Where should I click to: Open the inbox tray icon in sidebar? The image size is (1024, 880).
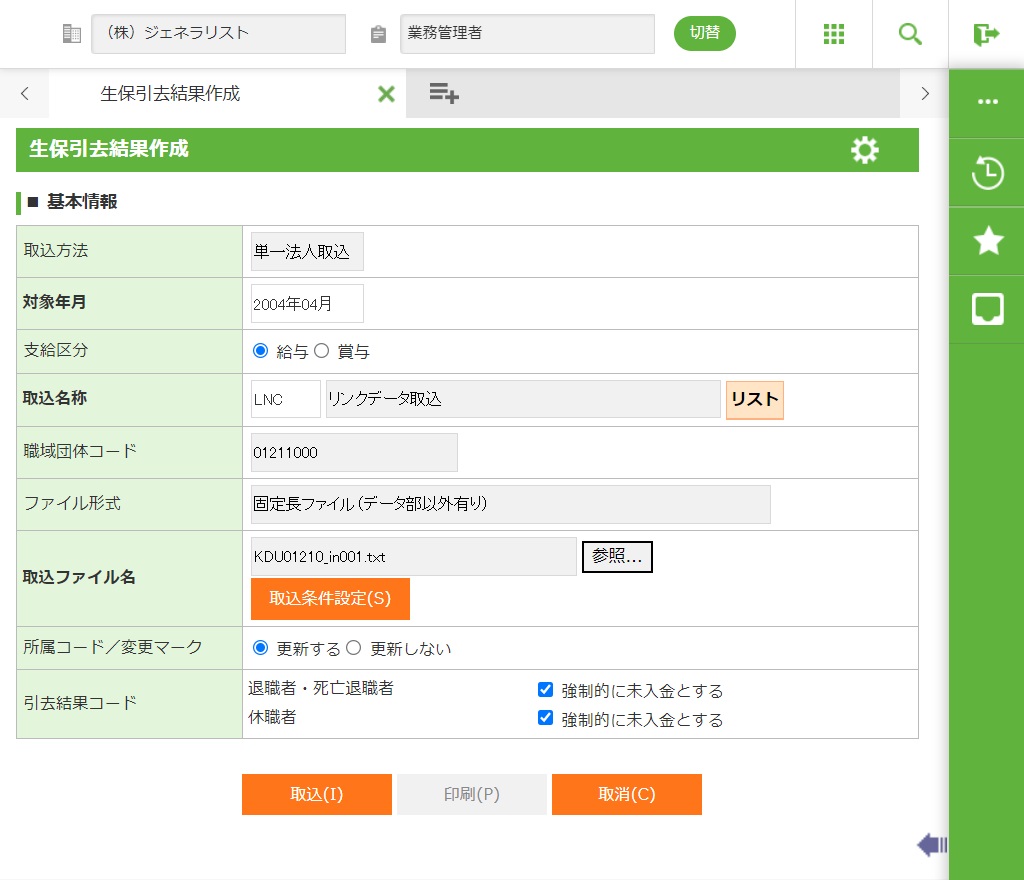click(x=987, y=309)
